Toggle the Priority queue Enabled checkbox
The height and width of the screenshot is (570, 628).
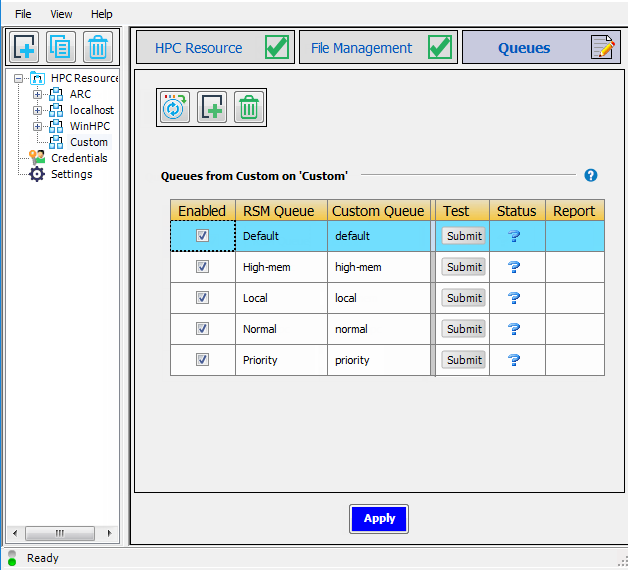tap(202, 360)
